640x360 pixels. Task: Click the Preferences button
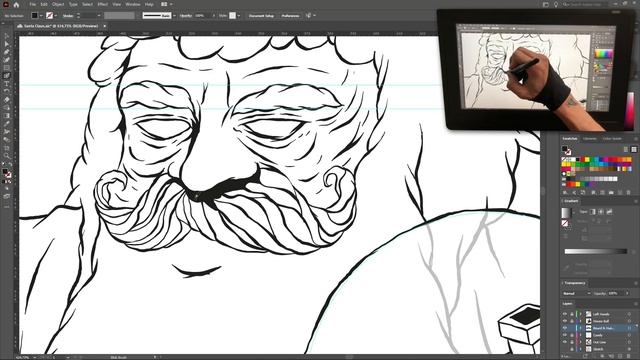tap(290, 16)
